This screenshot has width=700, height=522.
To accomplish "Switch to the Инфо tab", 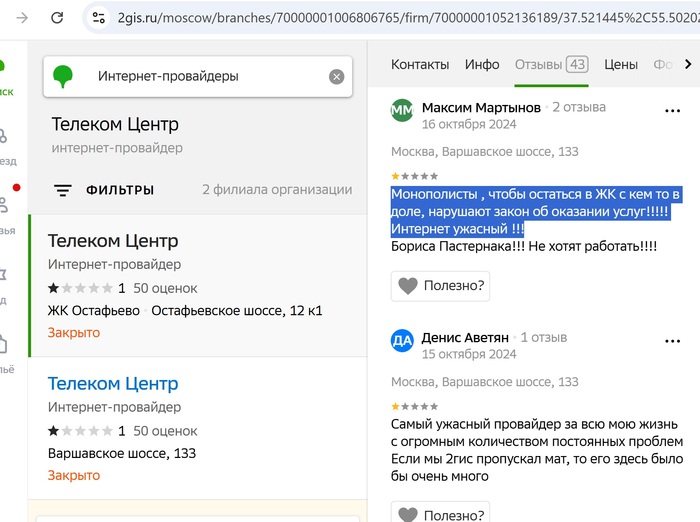I will [482, 64].
